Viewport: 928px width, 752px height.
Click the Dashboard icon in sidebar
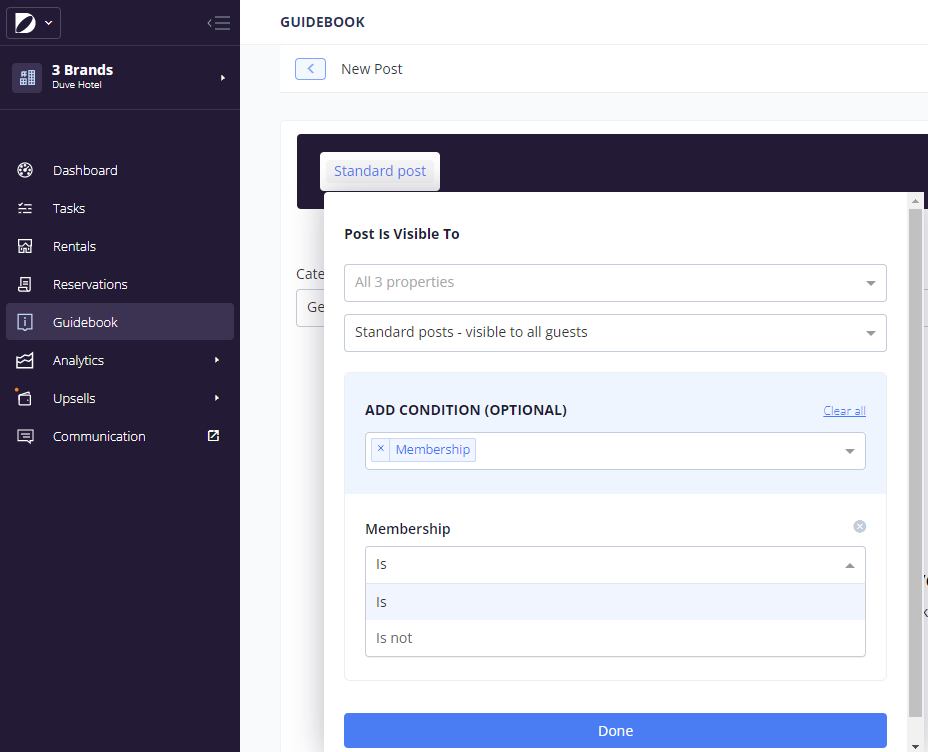click(26, 170)
